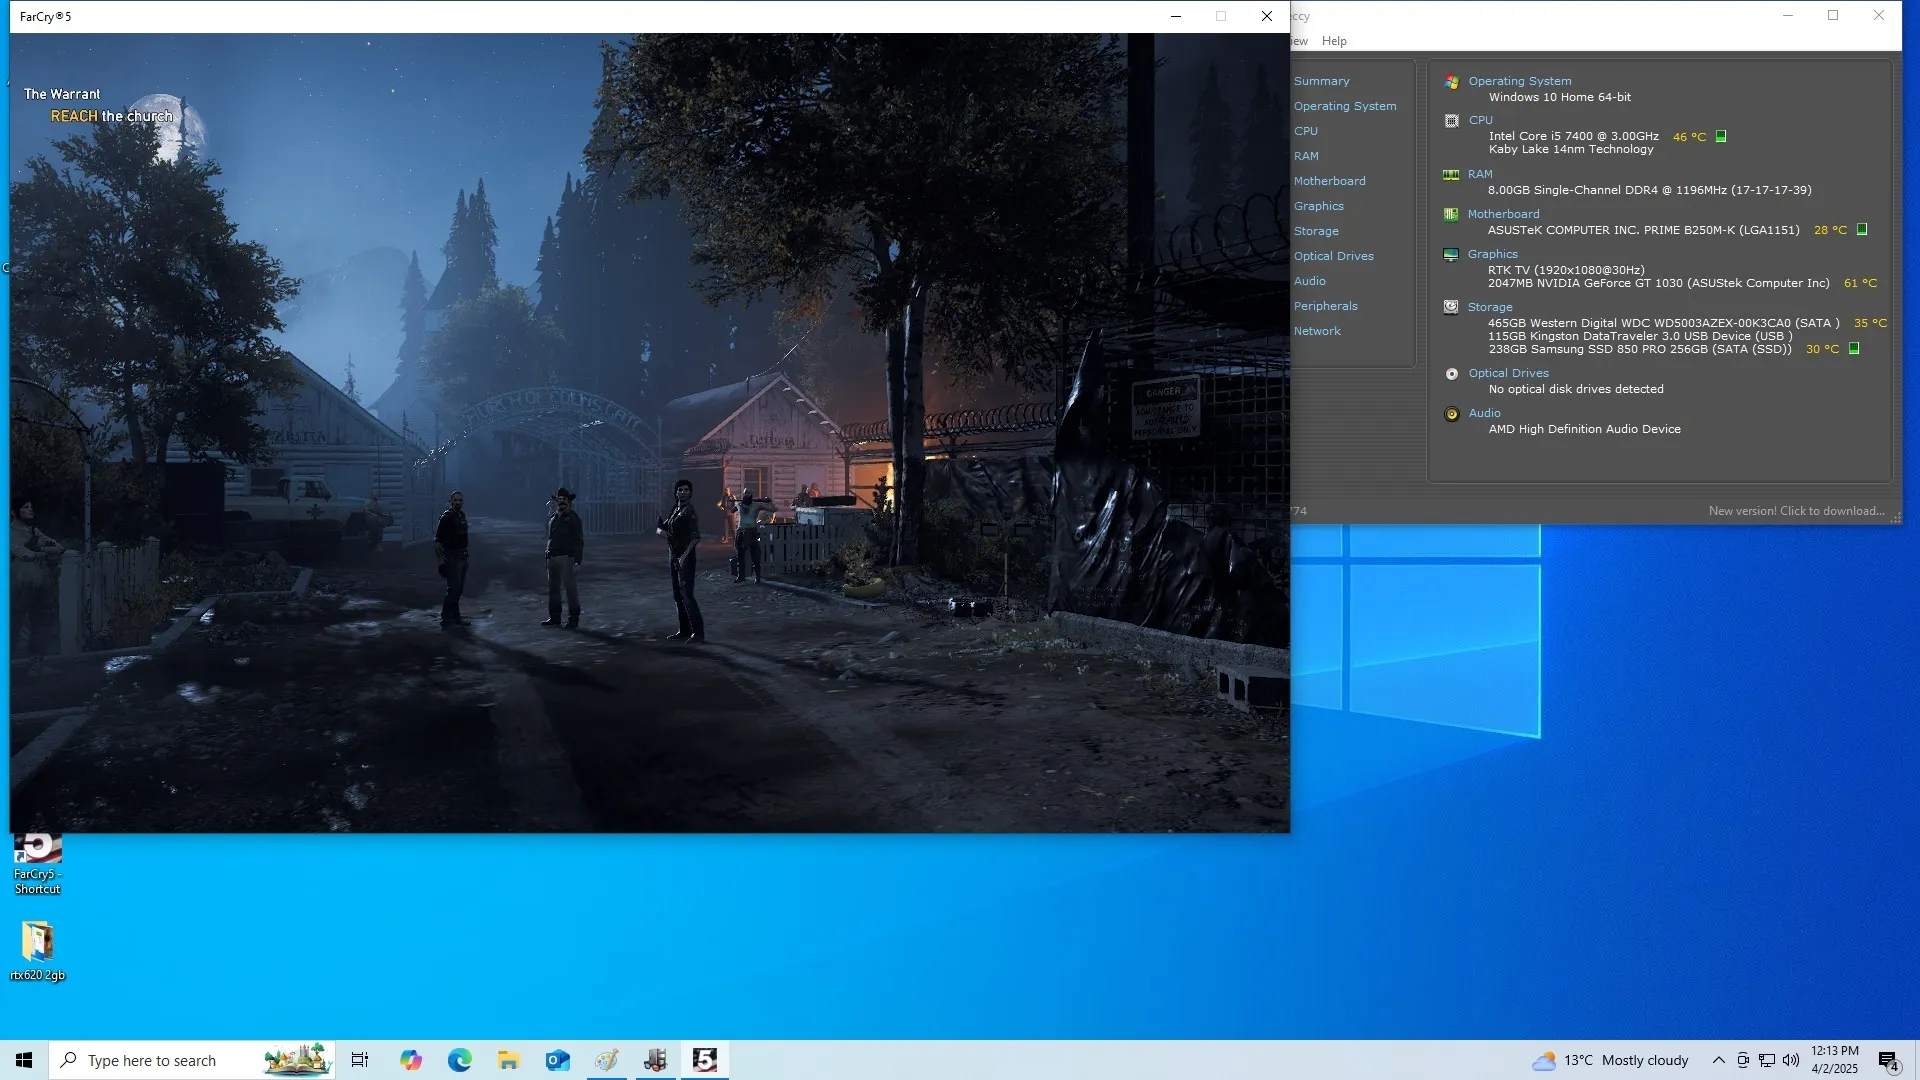
Task: Select Network in Speccy sidebar
Action: coord(1318,331)
